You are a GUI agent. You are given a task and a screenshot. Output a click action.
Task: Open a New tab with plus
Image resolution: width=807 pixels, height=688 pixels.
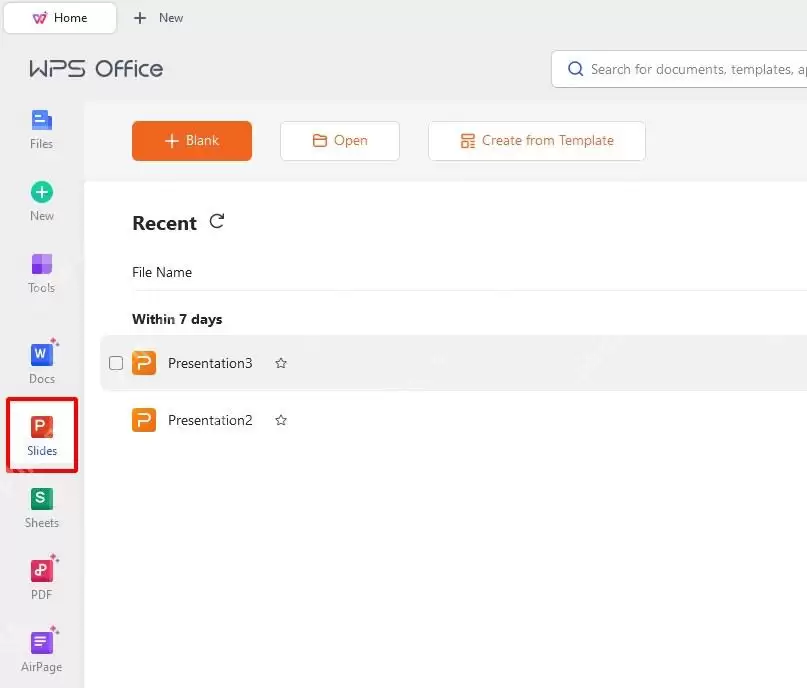click(158, 18)
